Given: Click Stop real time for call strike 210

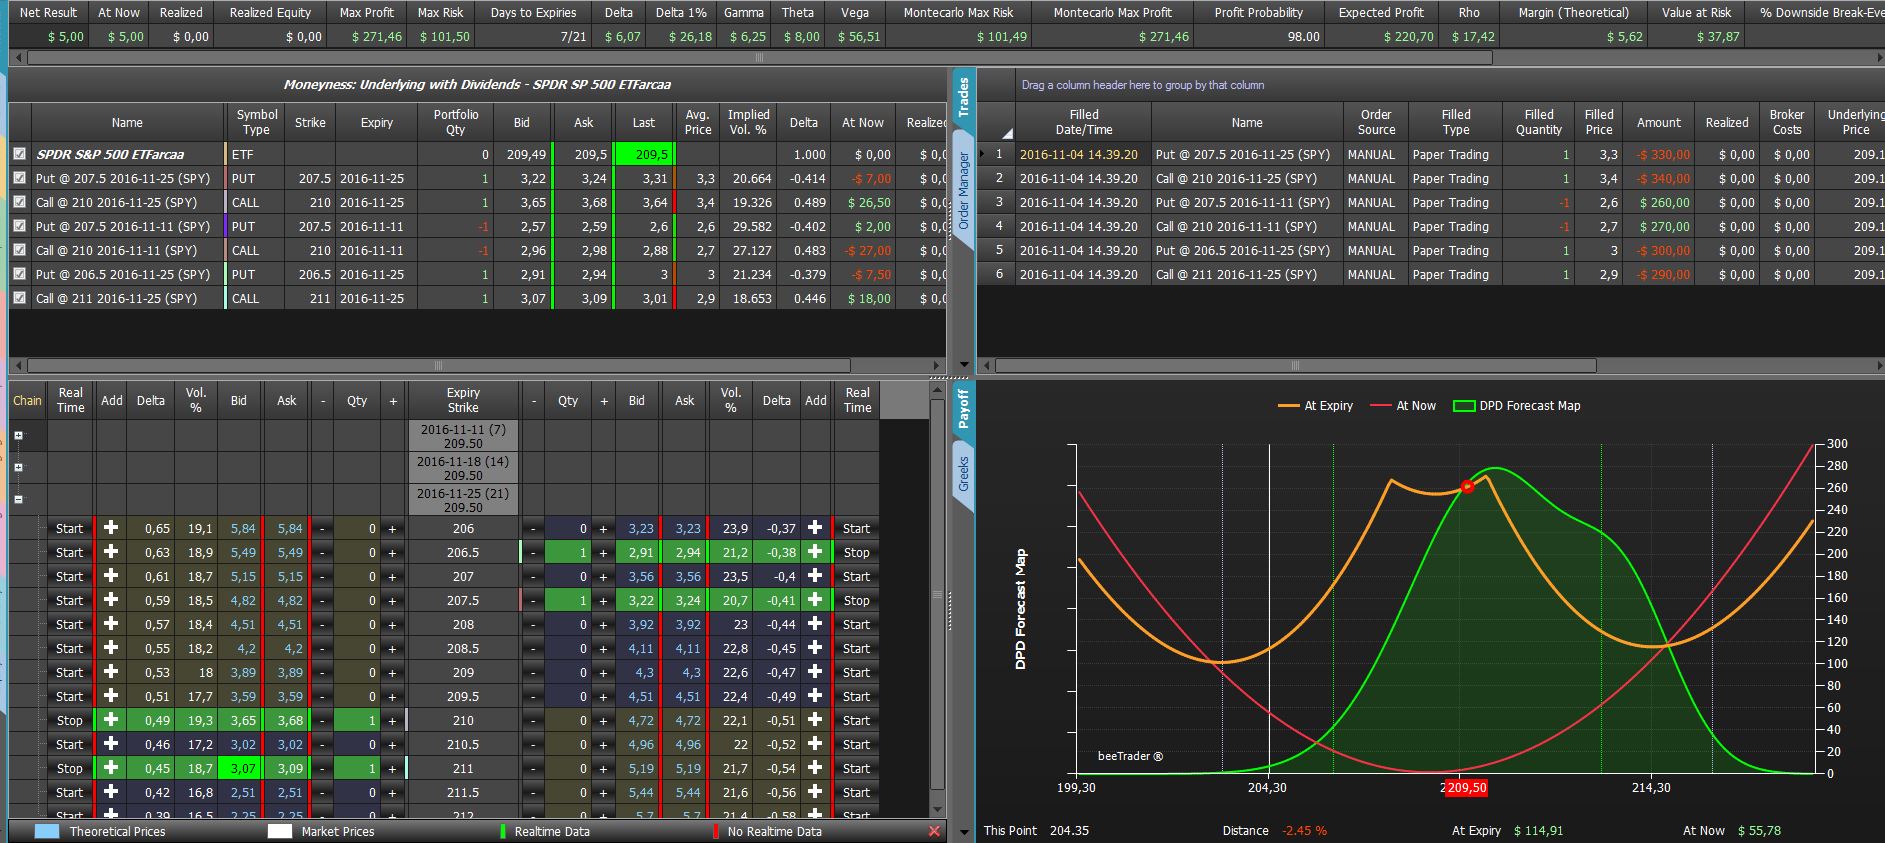Looking at the screenshot, I should 70,720.
